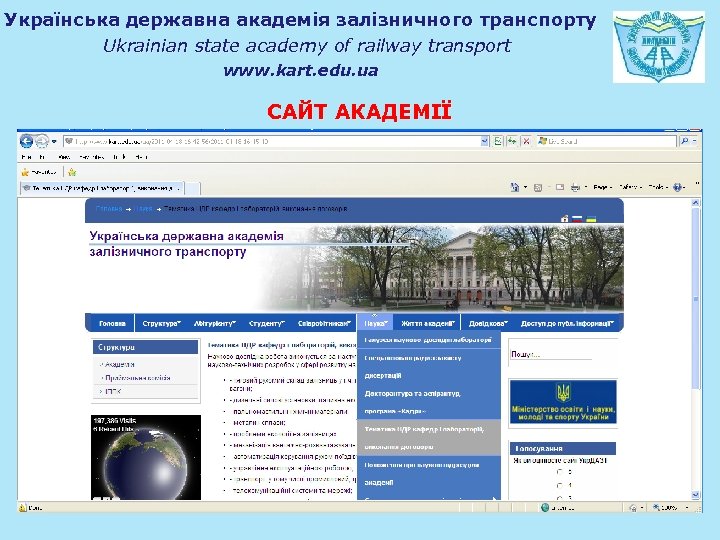Click the Compatibility View icon
This screenshot has height=540, width=720.
(498, 141)
